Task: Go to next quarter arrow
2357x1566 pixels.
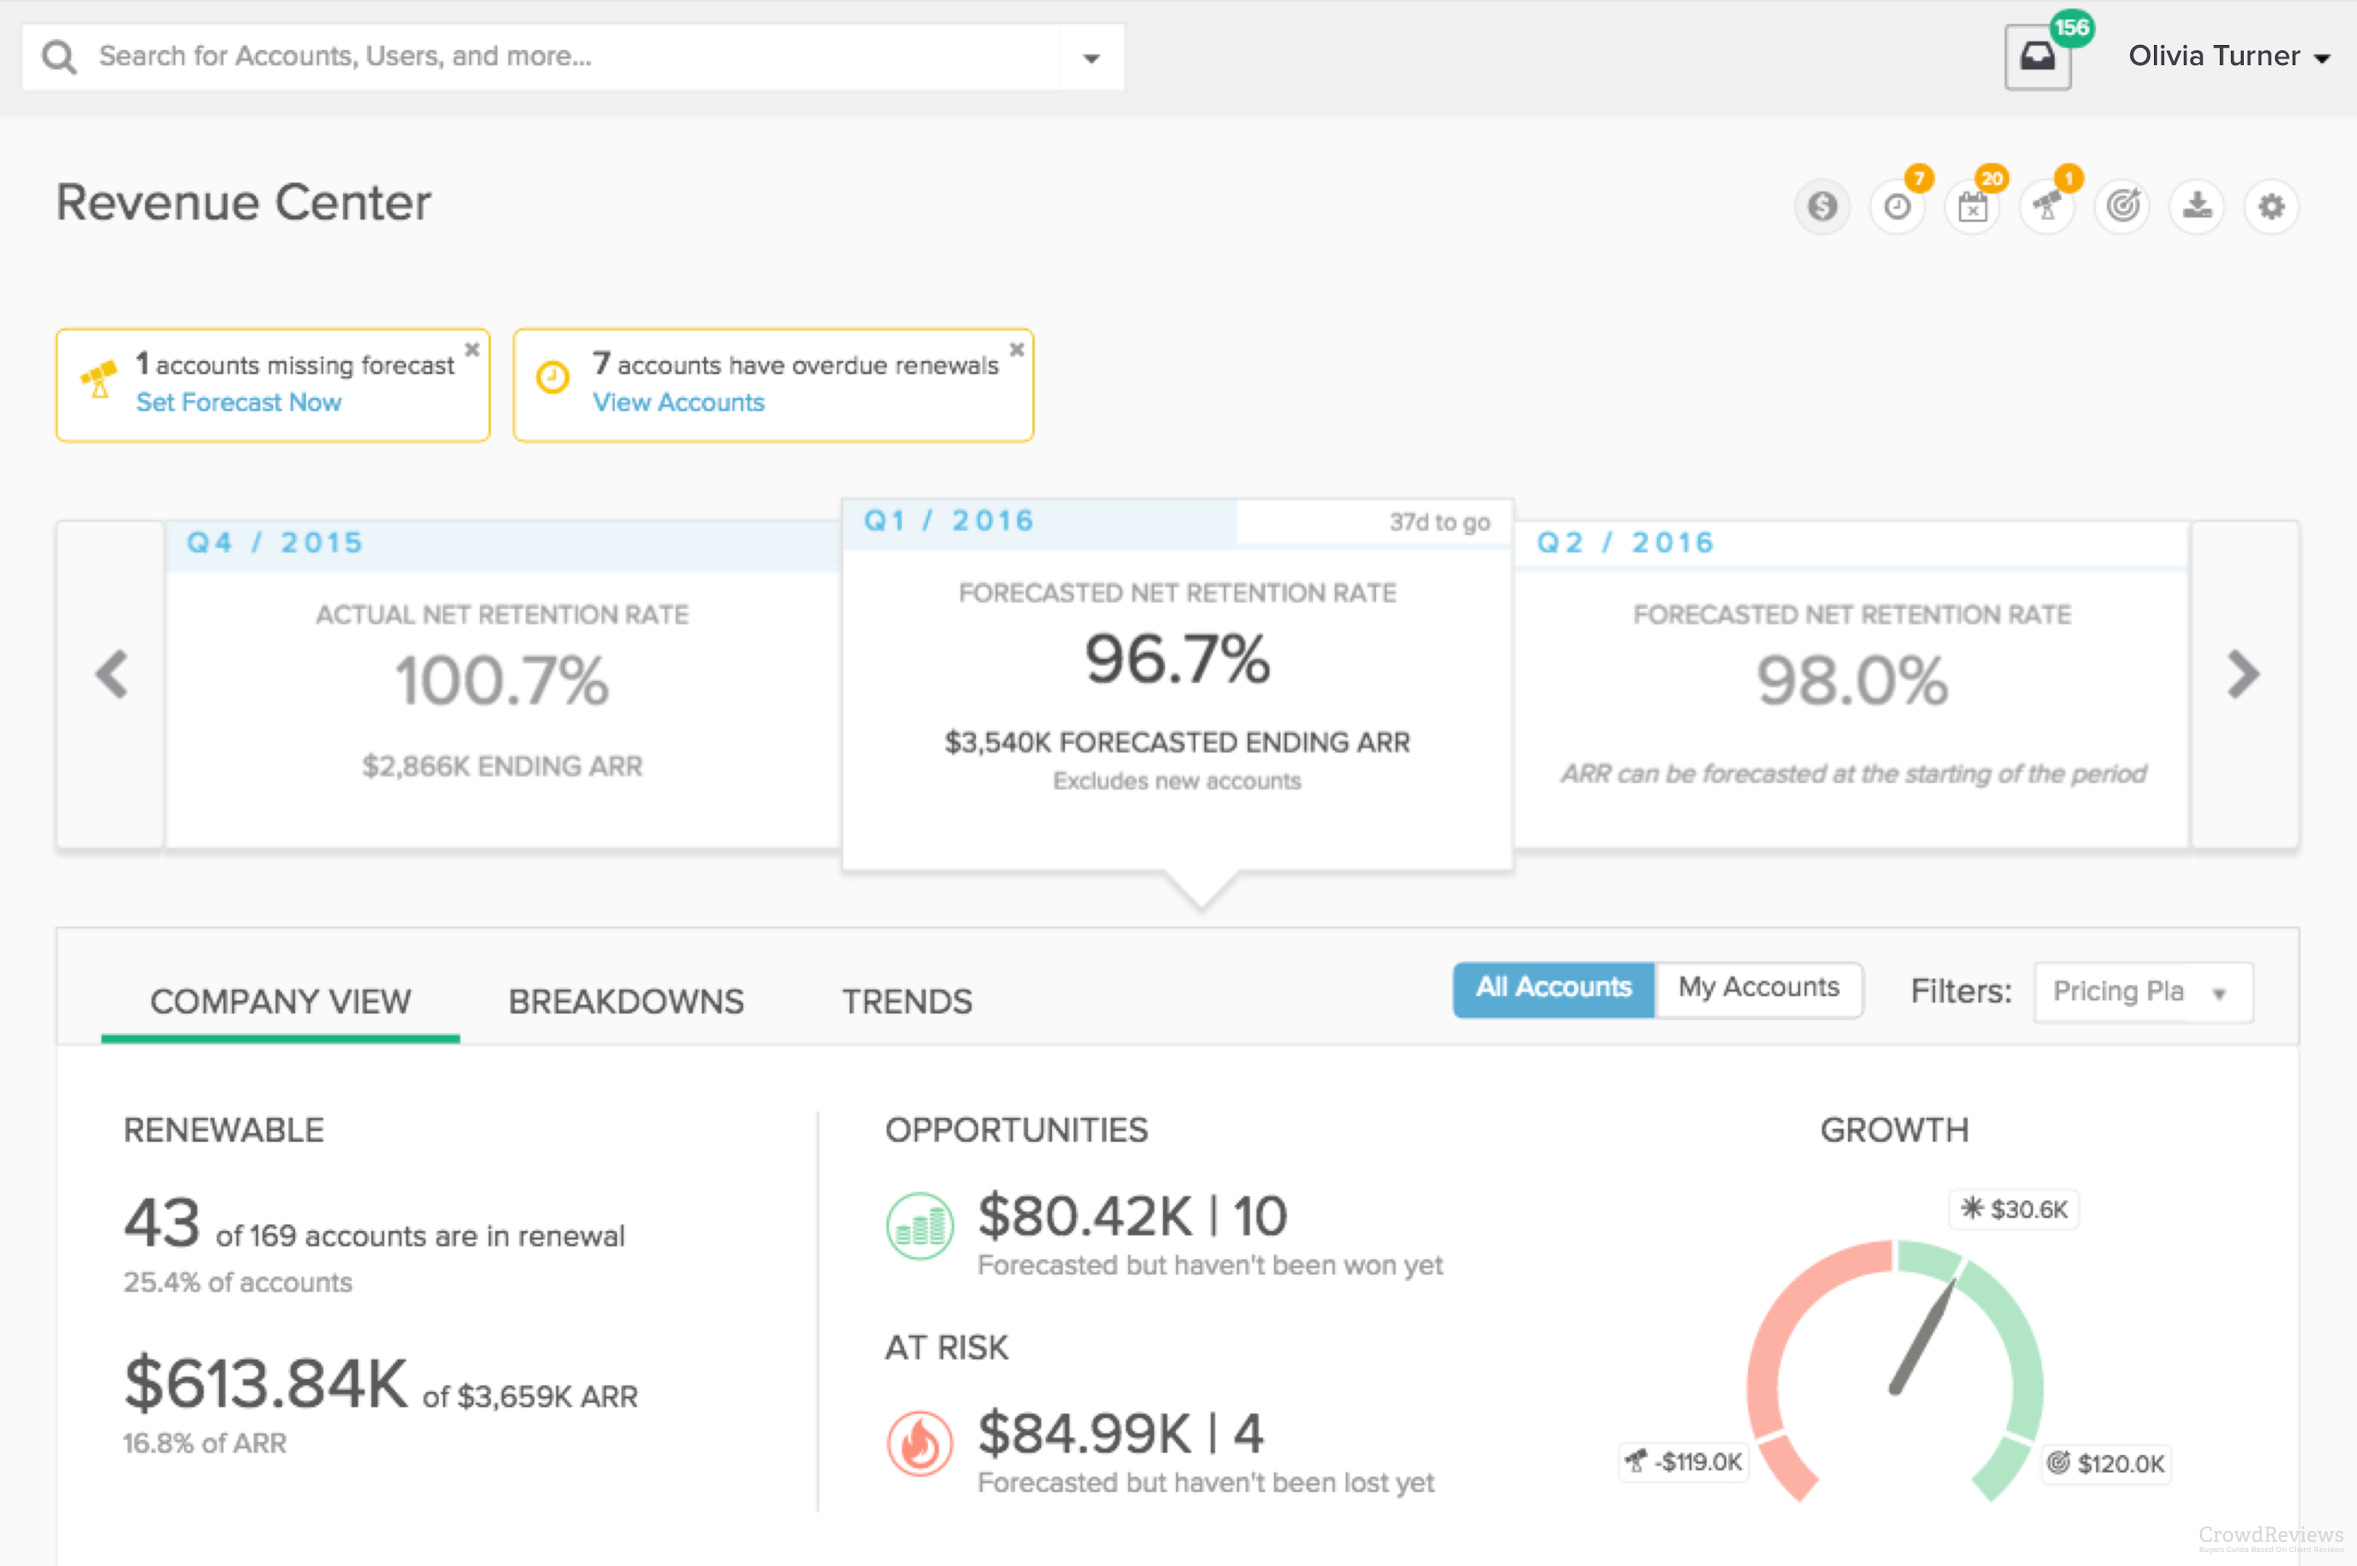Action: (x=2245, y=675)
